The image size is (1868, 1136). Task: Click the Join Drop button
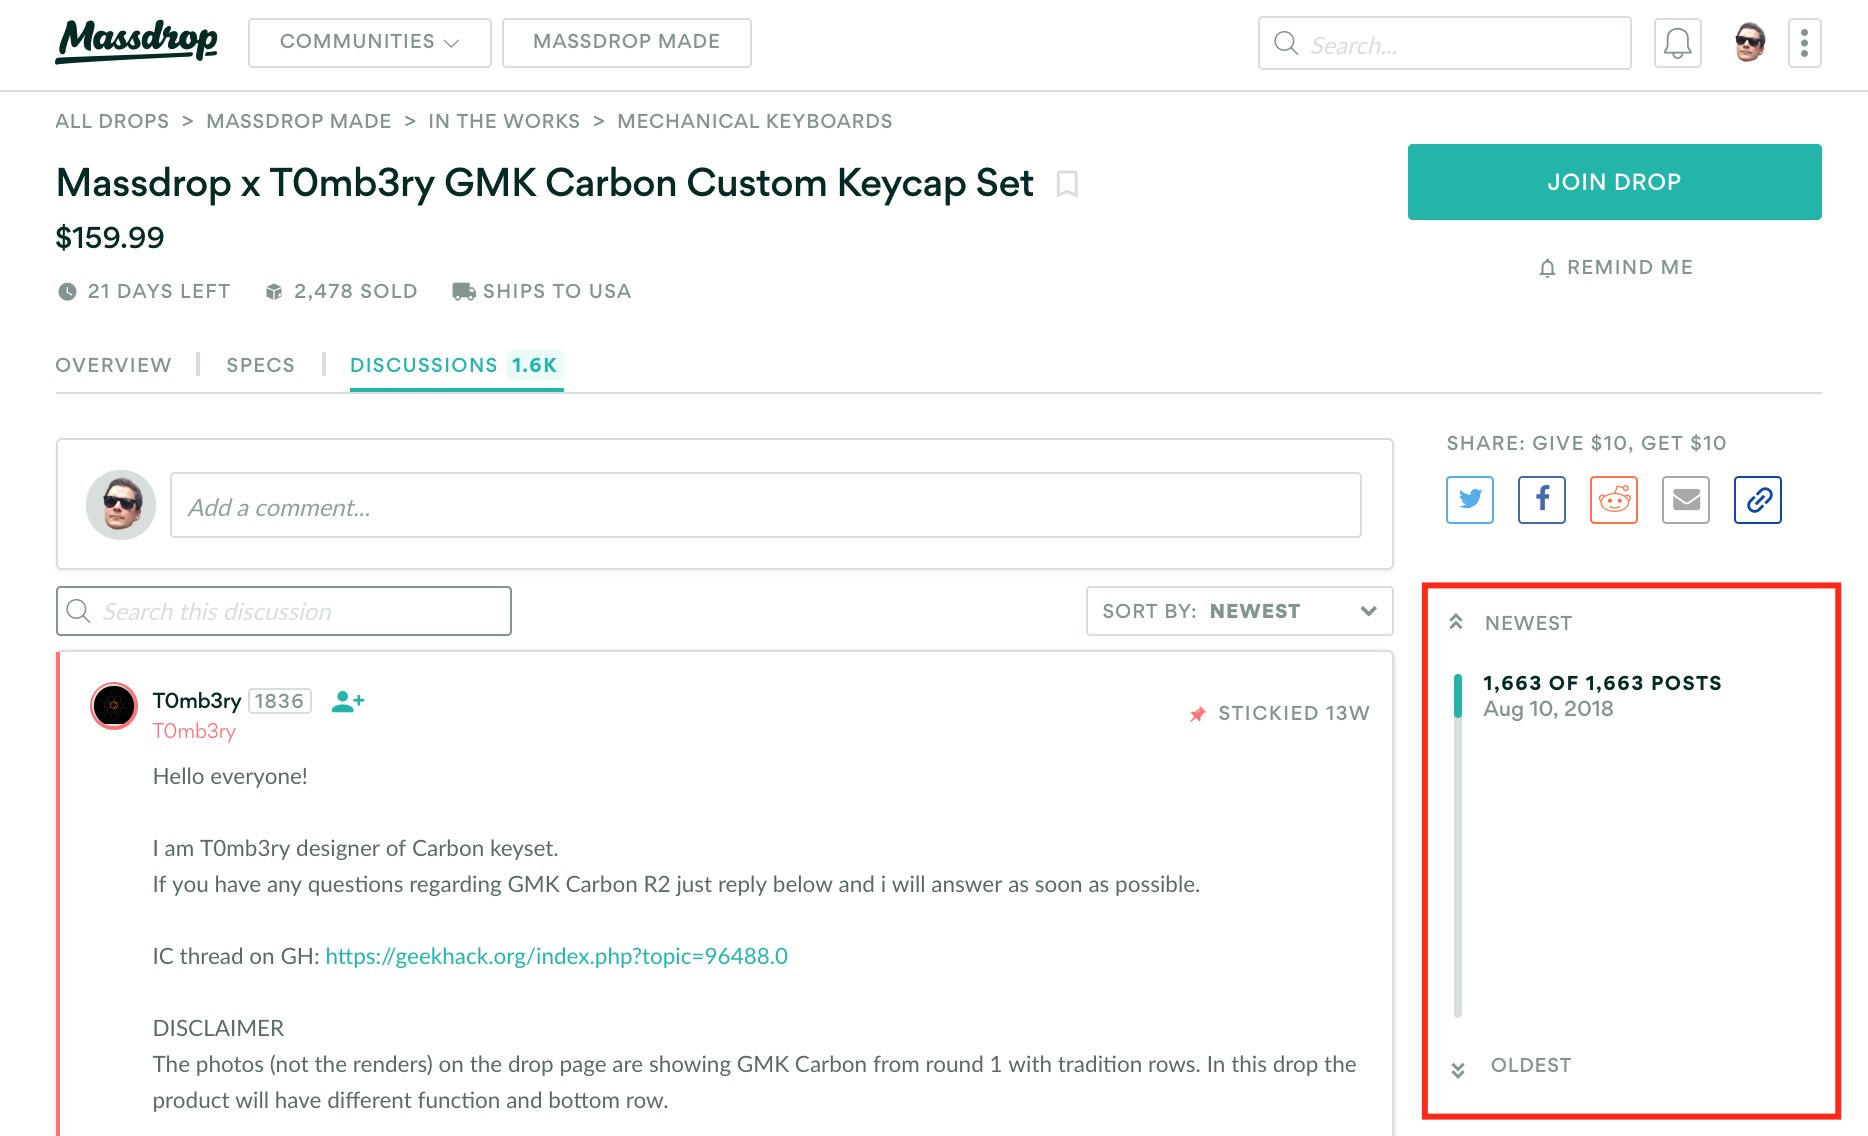1614,182
